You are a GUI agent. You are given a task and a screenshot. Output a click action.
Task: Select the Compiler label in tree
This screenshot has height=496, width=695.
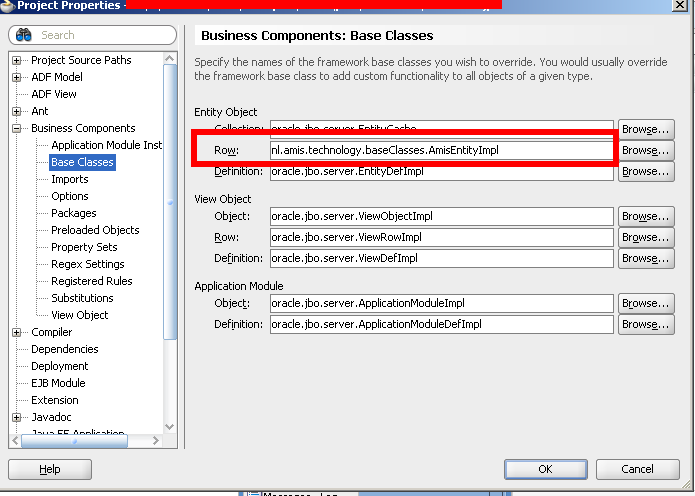(51, 332)
